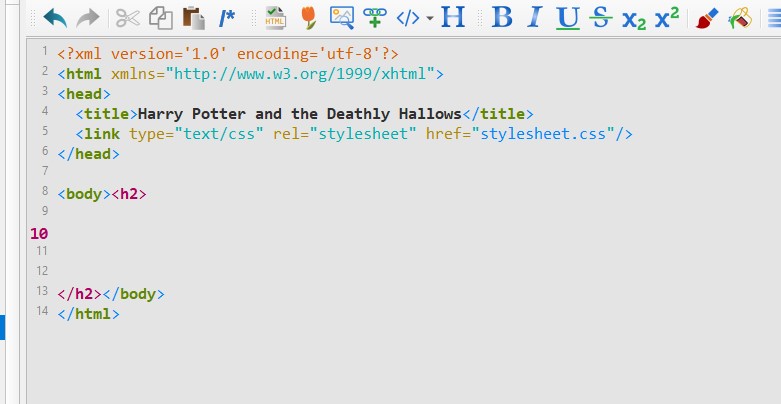Apply subscript with the x₂ icon

tap(634, 20)
